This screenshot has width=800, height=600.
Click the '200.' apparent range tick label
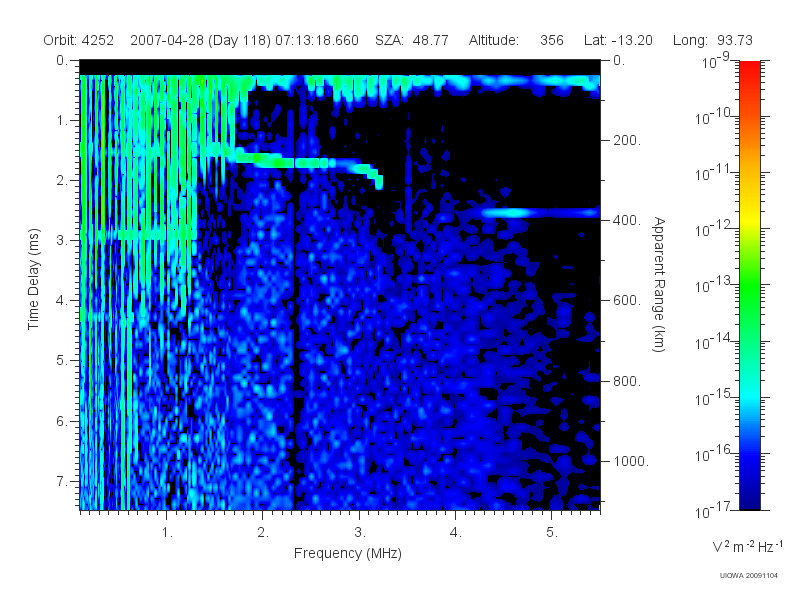627,140
